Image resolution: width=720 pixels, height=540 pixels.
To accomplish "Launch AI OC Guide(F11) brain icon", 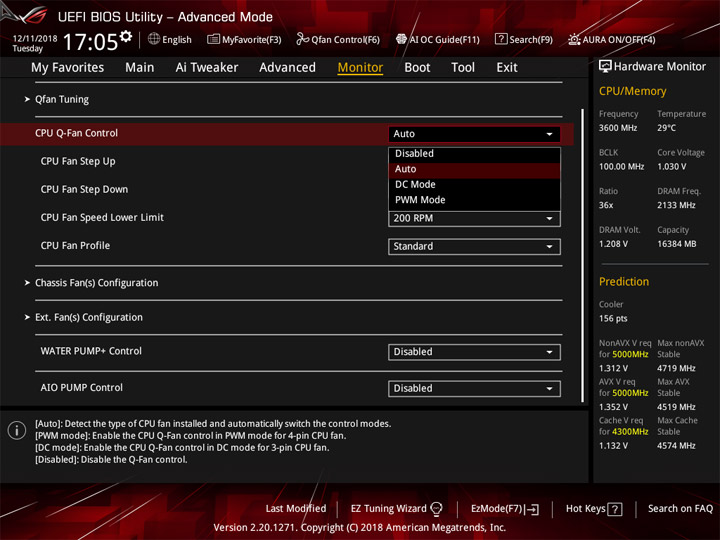I will tap(401, 39).
